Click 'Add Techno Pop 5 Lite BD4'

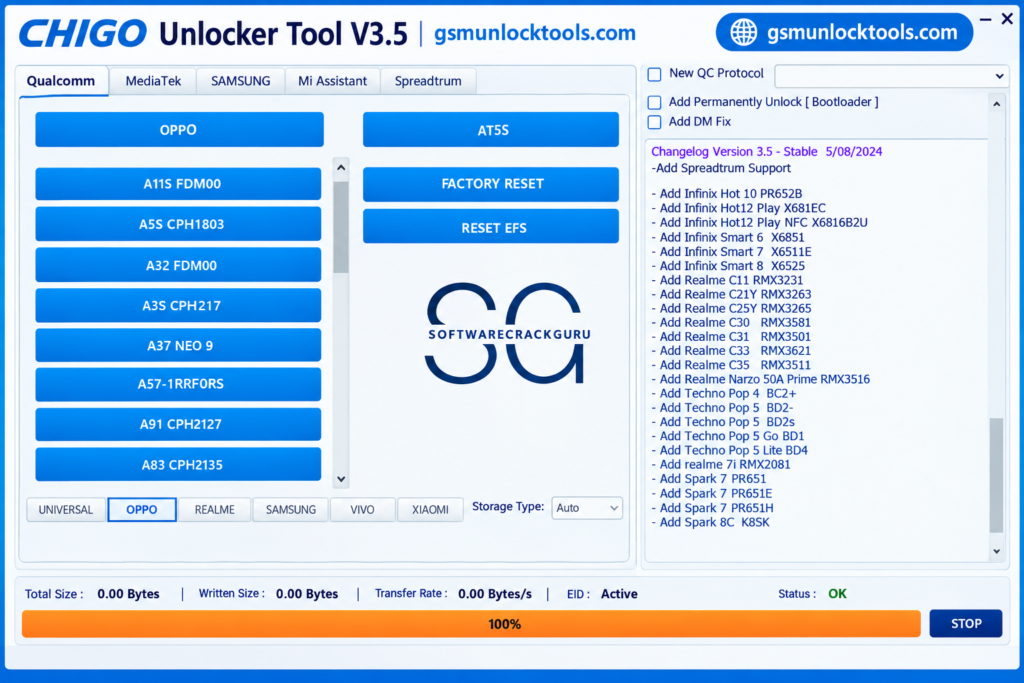[729, 451]
